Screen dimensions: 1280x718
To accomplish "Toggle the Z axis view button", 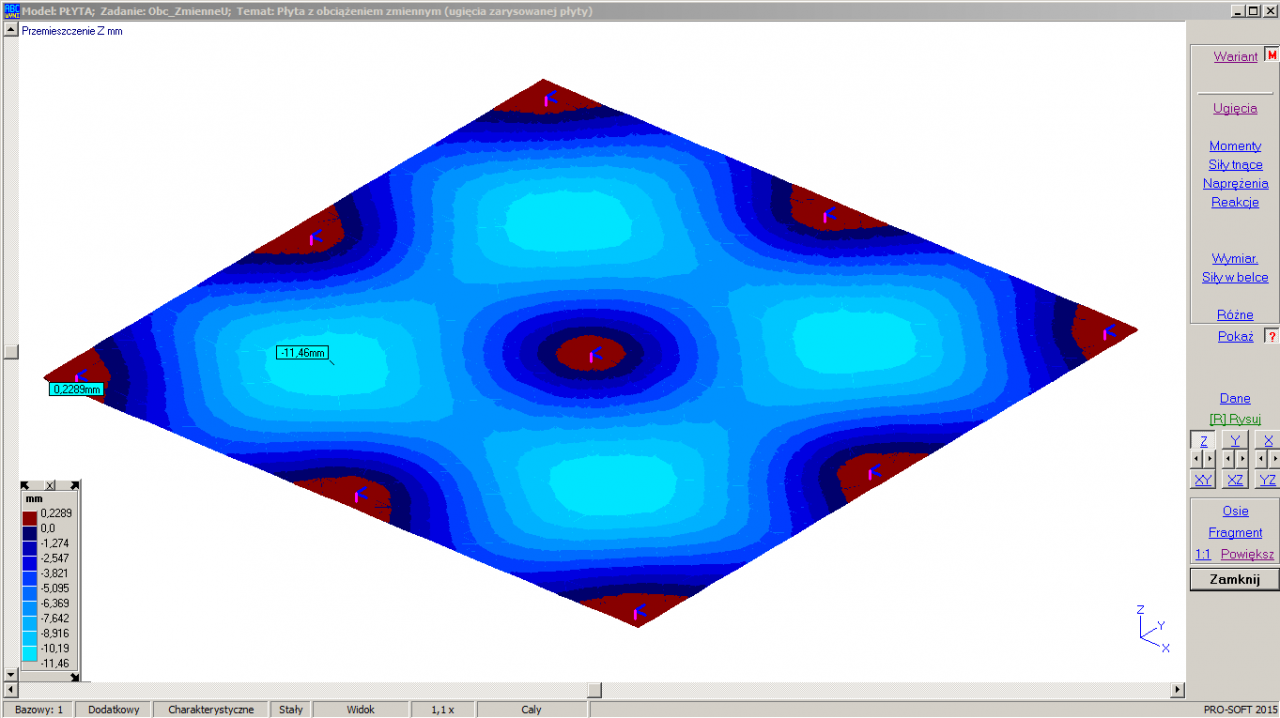I will point(1203,441).
